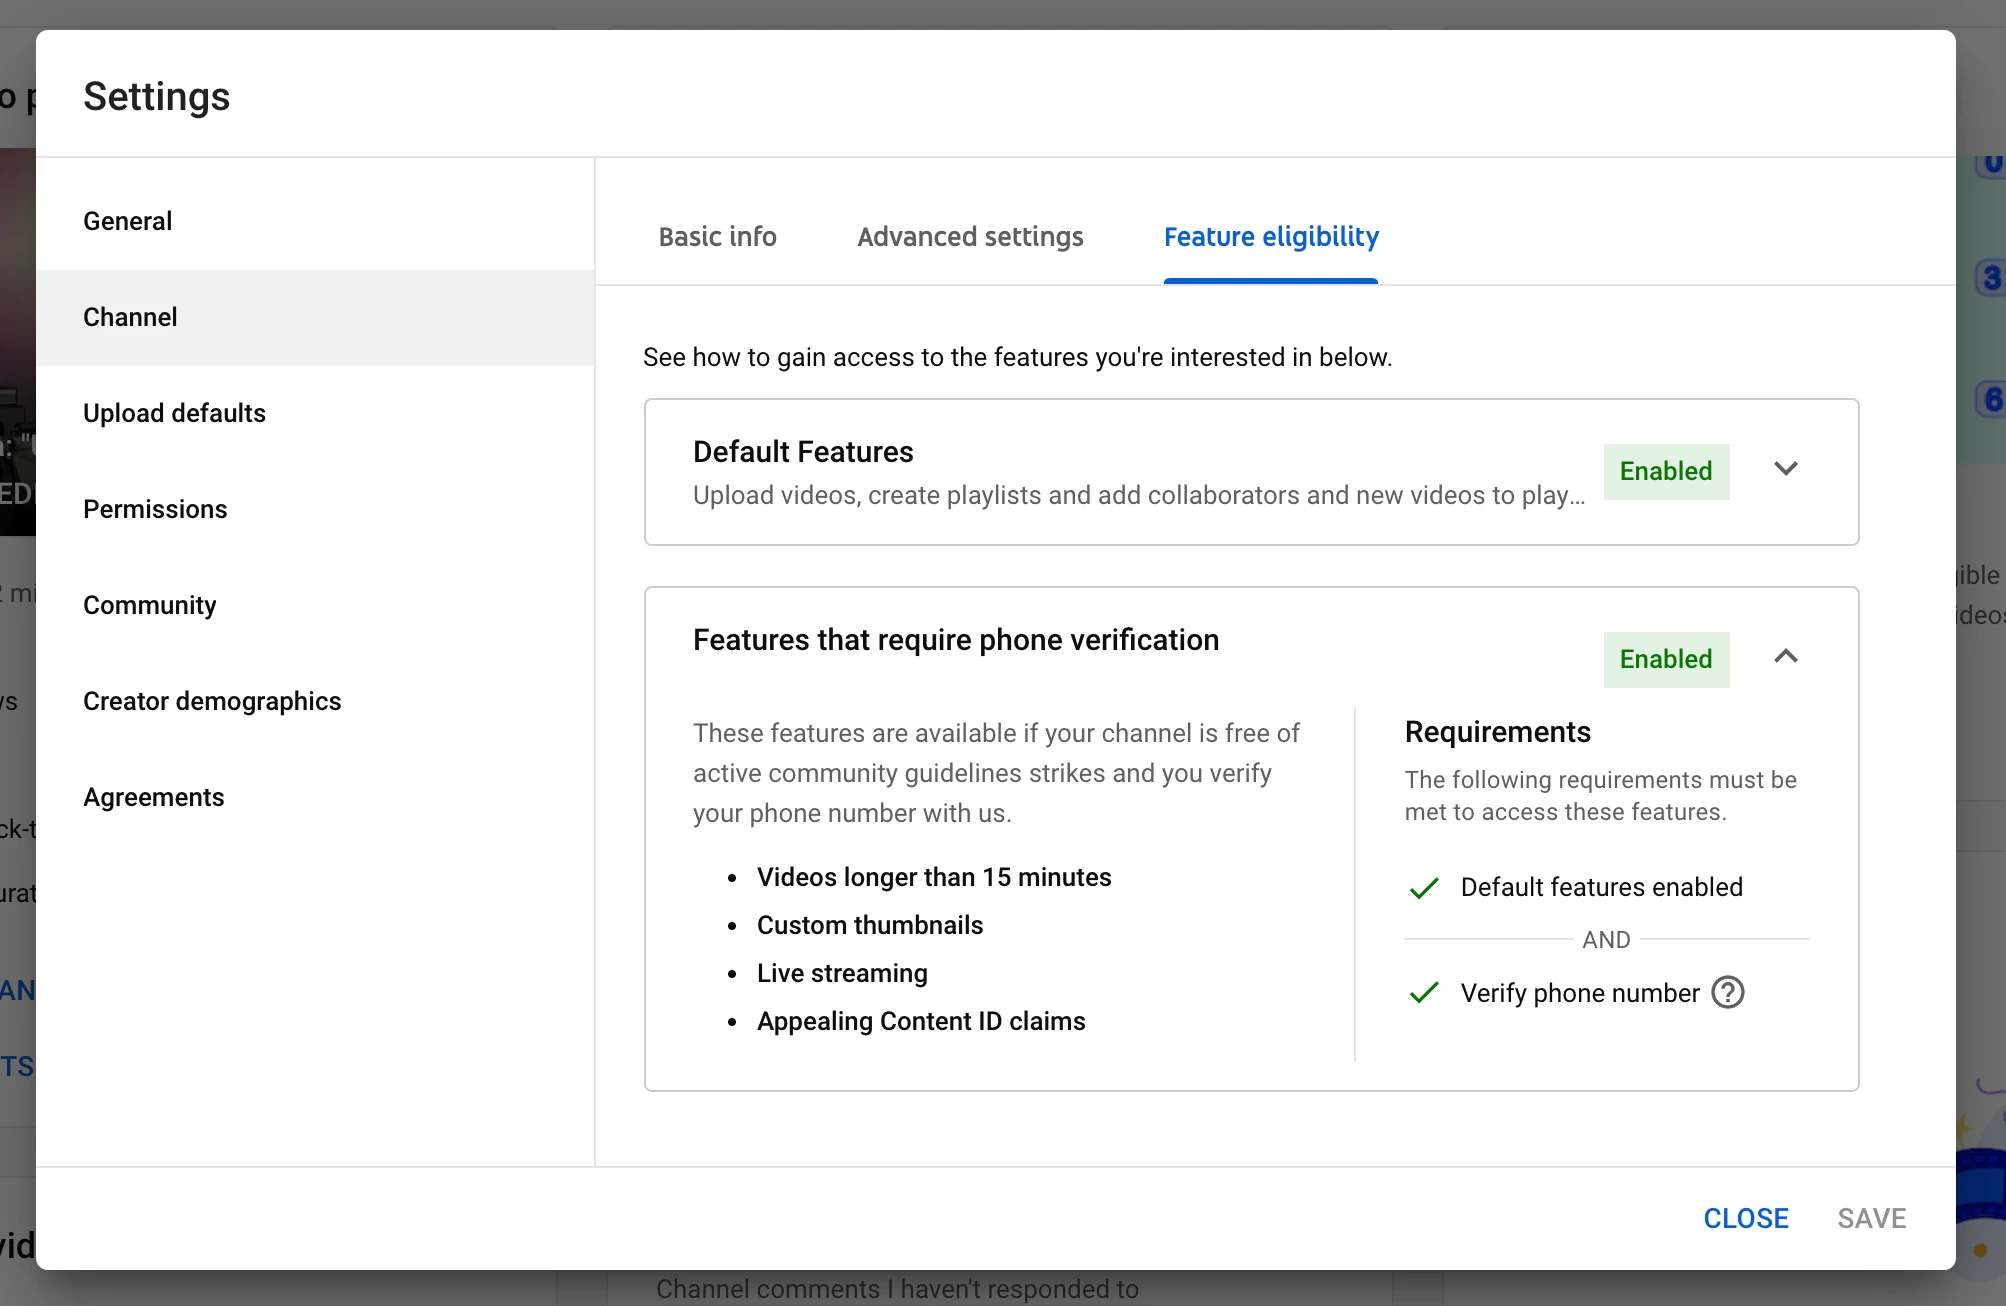
Task: Click green checkmark next to Verify phone number
Action: 1423,993
